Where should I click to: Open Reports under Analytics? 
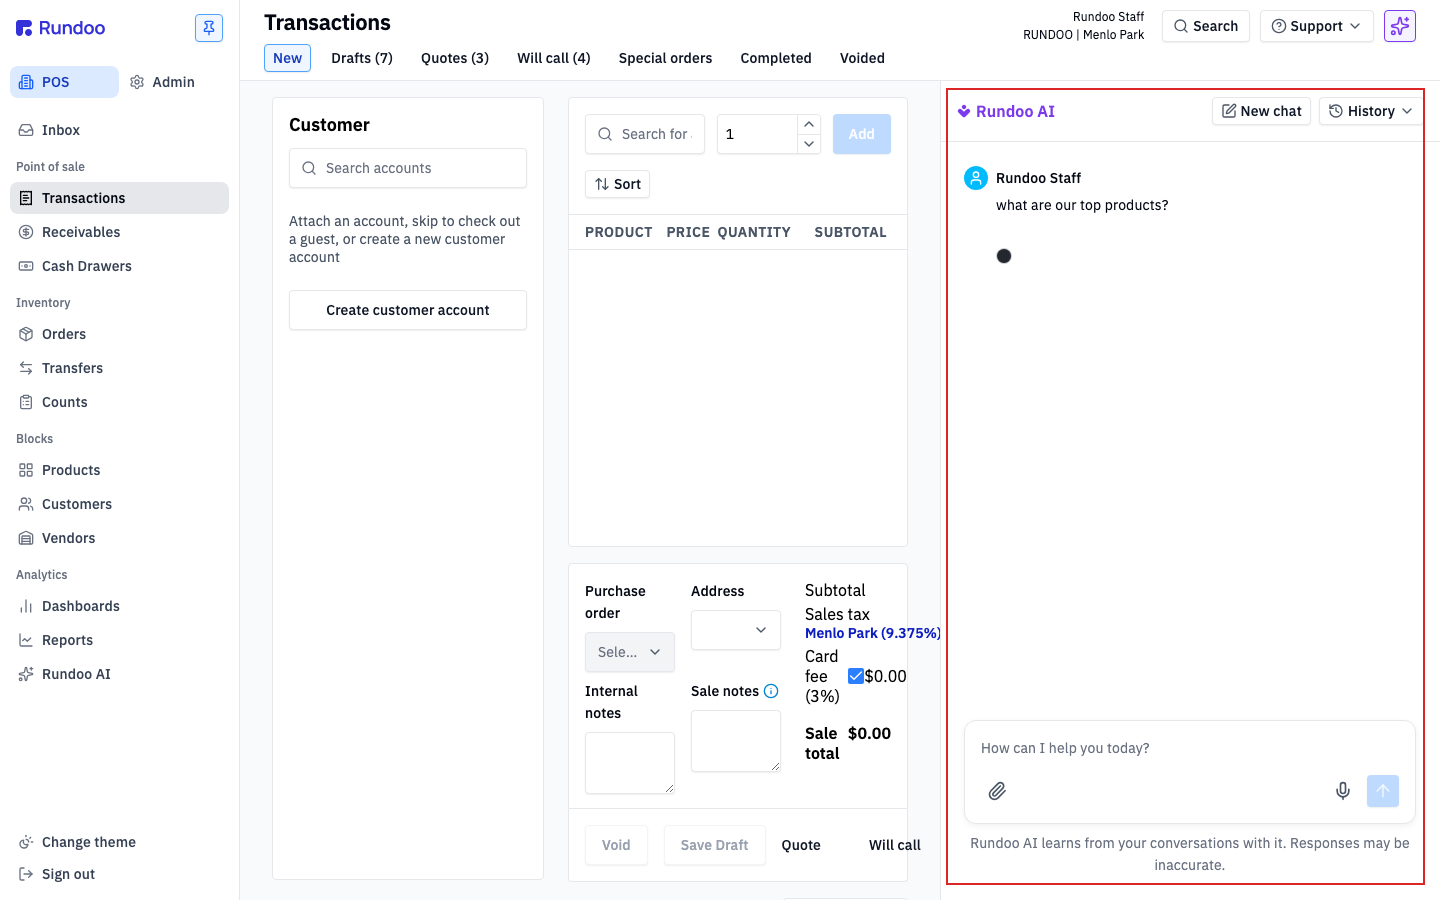(119, 640)
